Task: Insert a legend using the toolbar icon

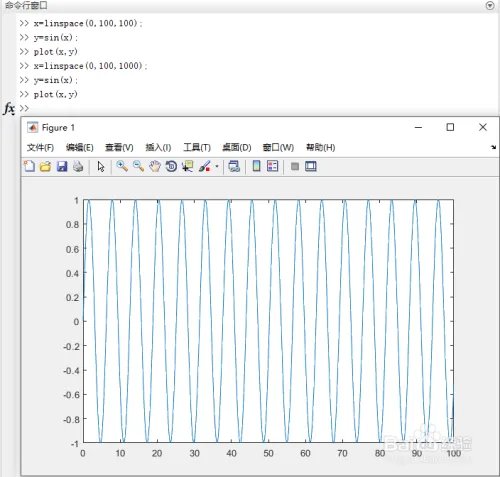Action: [x=272, y=166]
